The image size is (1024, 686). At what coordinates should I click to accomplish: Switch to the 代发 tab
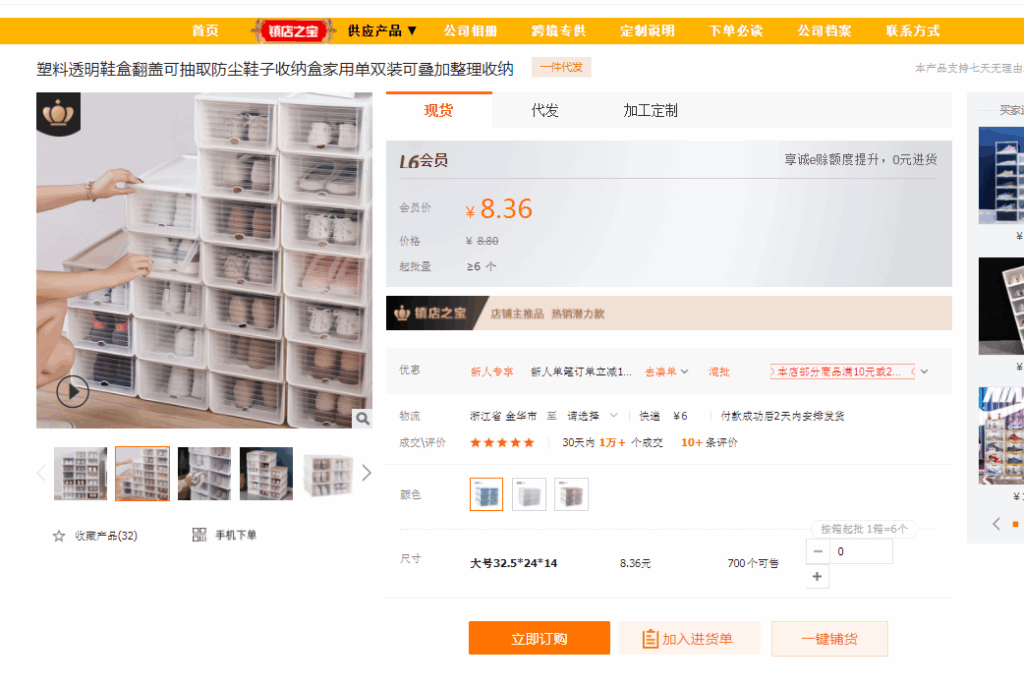coord(545,111)
